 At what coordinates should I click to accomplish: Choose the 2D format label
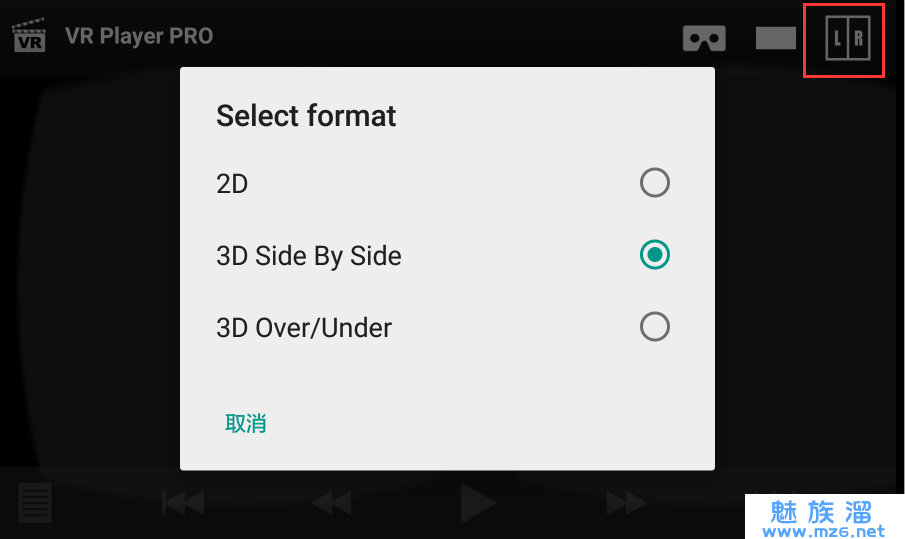(232, 184)
